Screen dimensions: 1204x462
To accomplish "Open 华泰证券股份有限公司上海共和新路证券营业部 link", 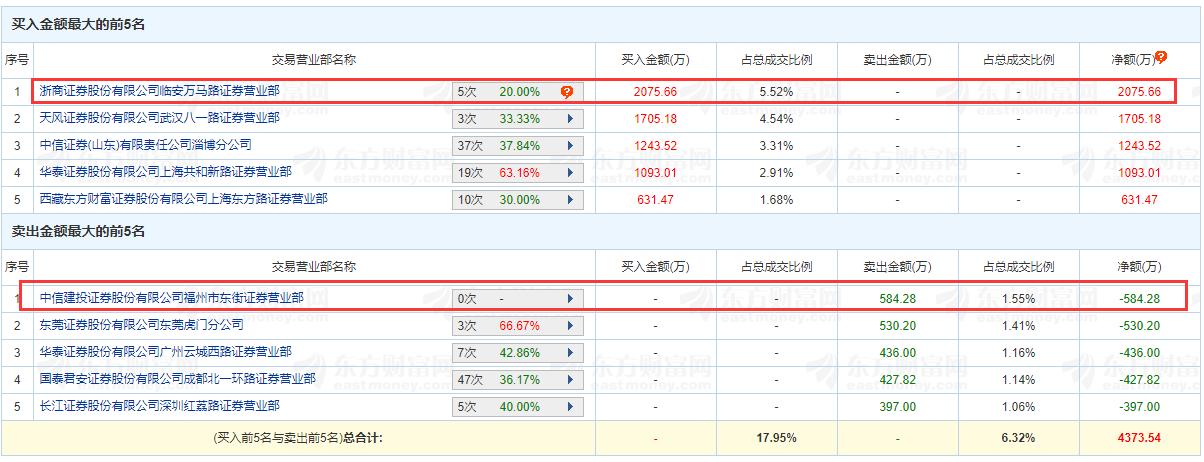I will [165, 172].
